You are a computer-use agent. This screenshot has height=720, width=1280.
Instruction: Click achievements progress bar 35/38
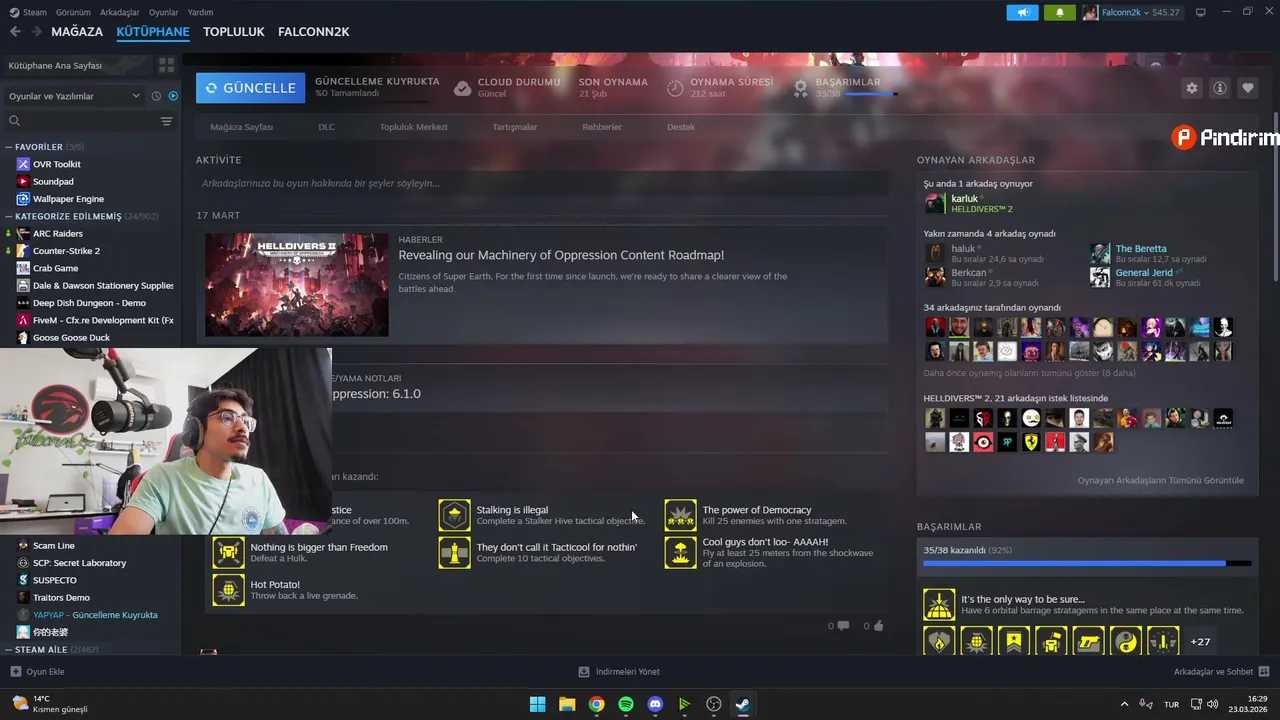click(1087, 563)
